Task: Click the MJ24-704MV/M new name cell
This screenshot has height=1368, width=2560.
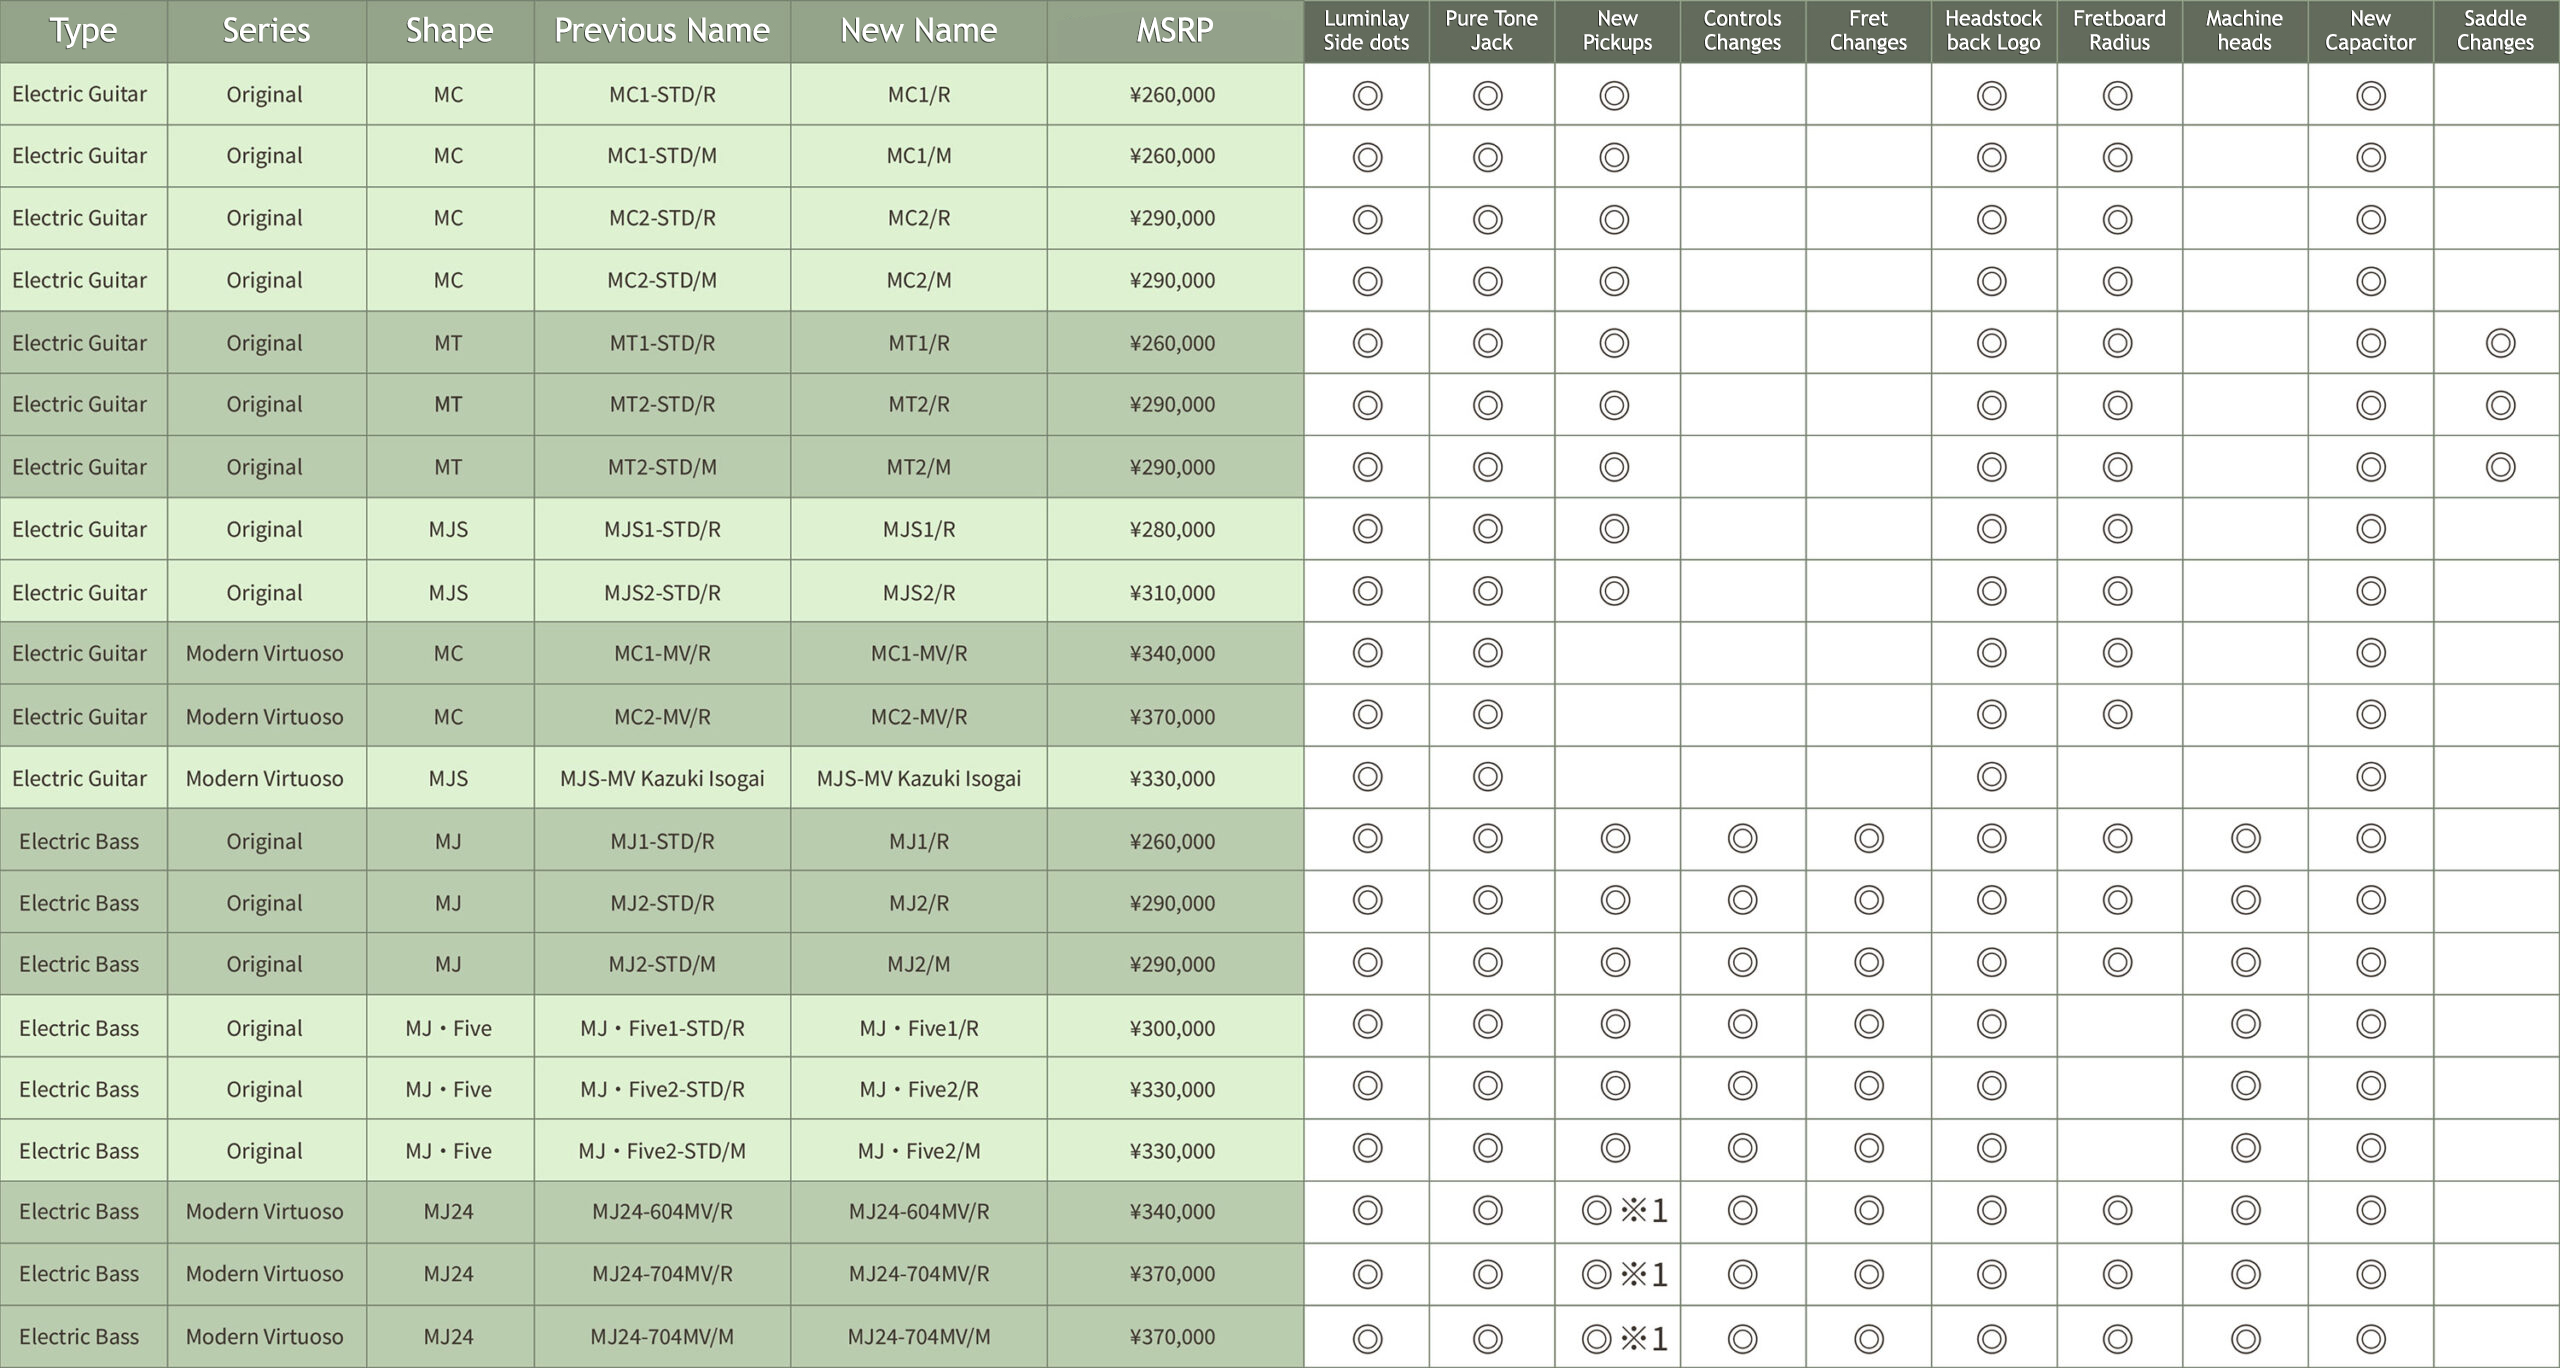Action: click(x=918, y=1336)
